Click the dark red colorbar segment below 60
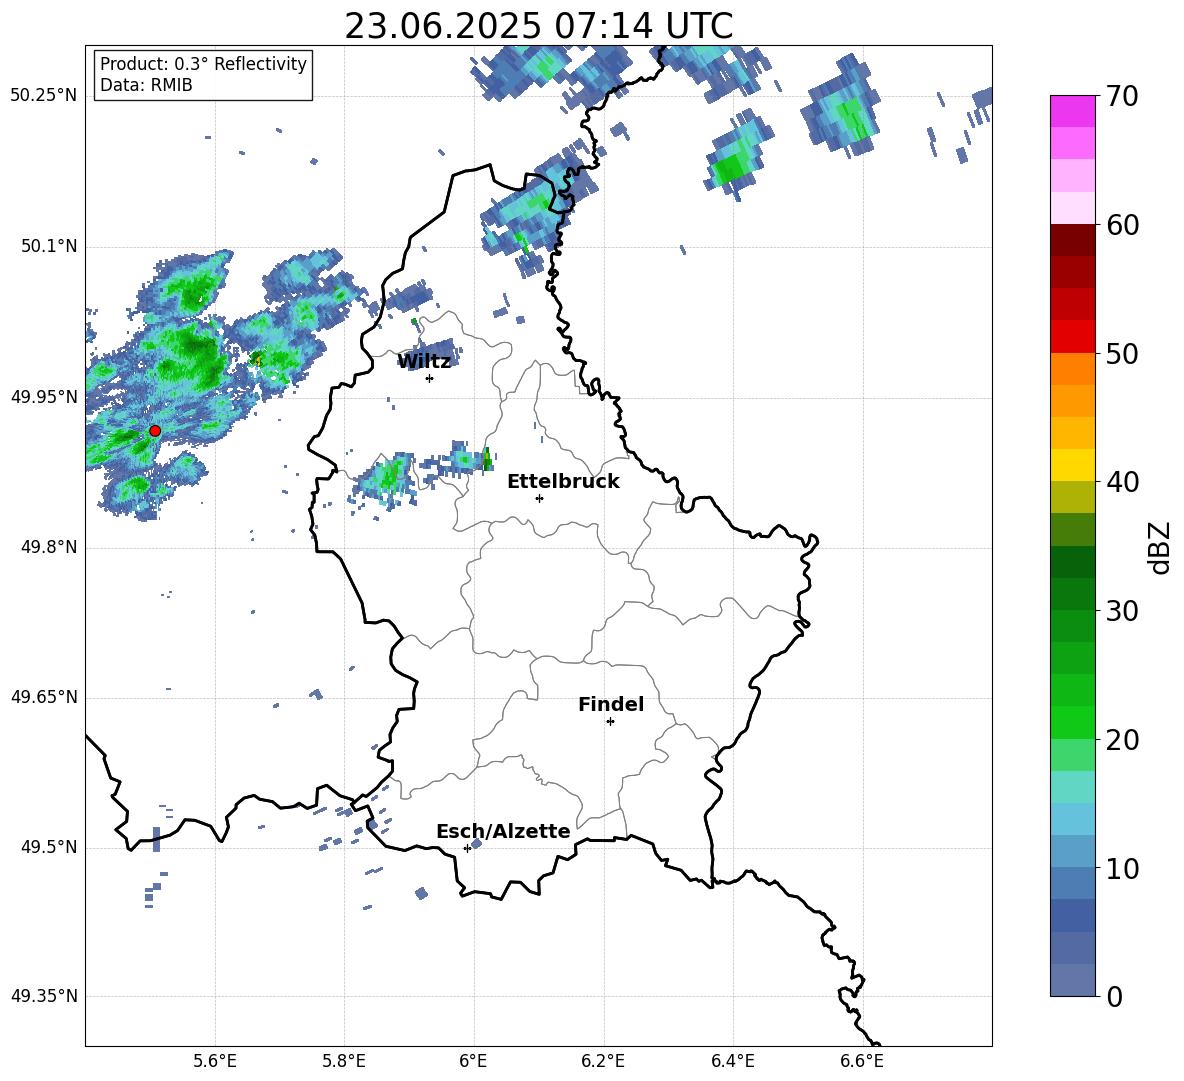 [1072, 240]
